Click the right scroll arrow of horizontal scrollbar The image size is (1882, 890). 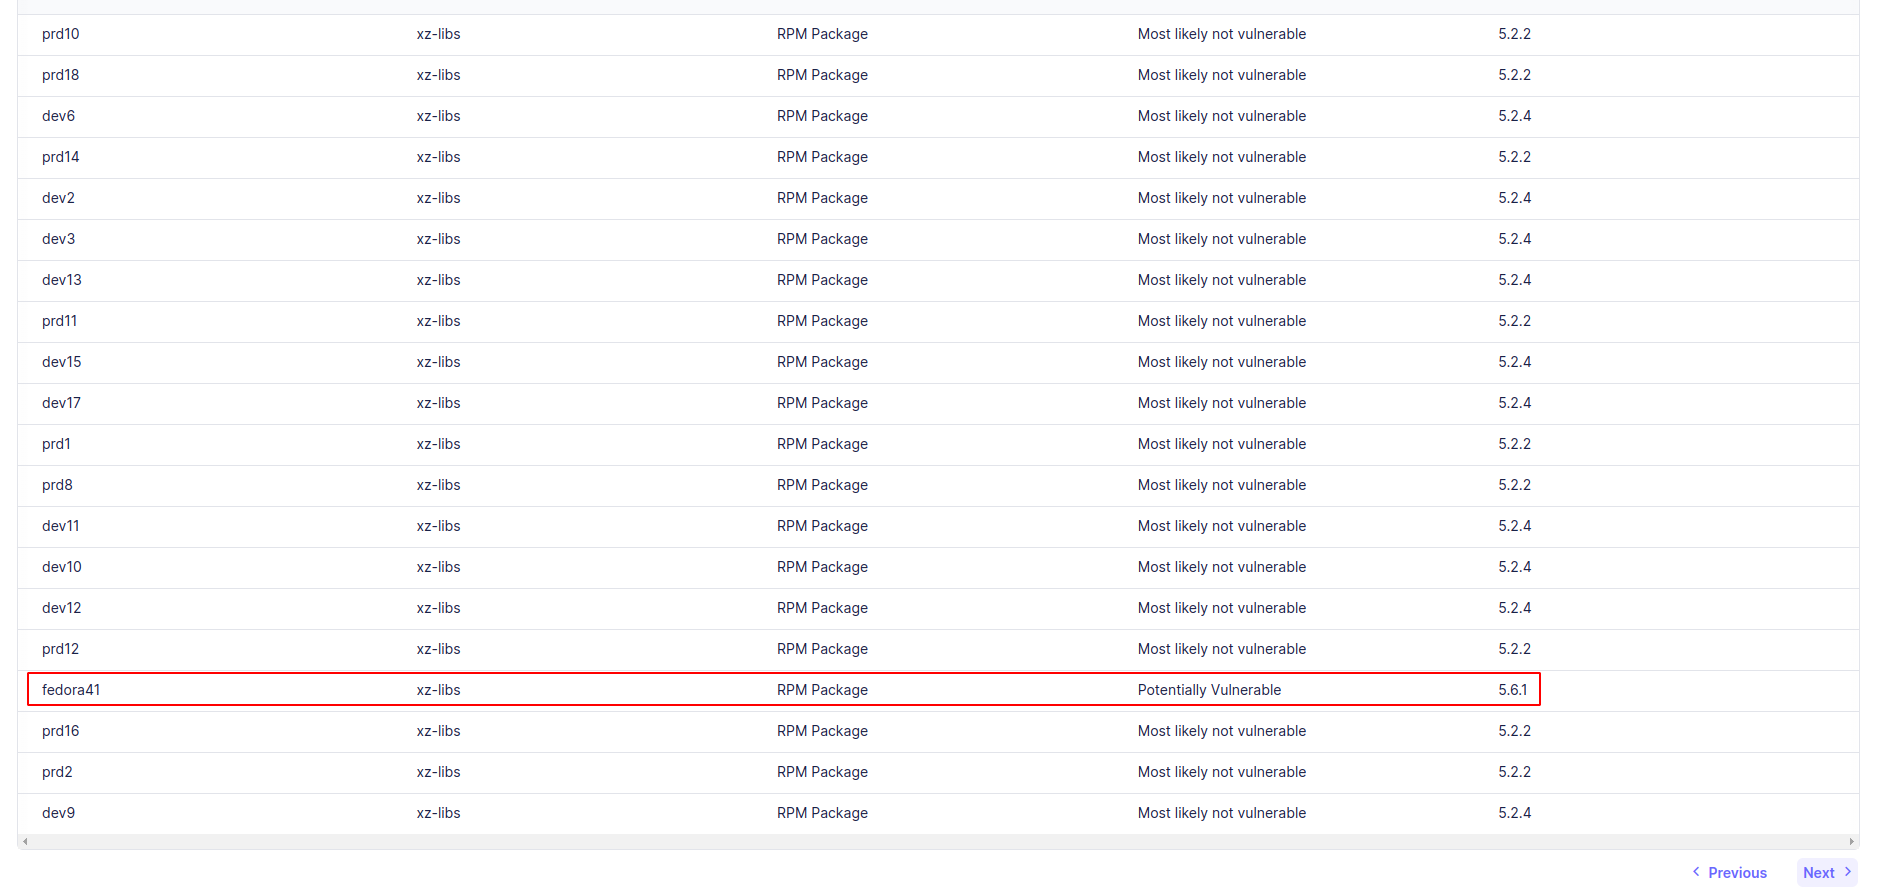click(x=1852, y=842)
